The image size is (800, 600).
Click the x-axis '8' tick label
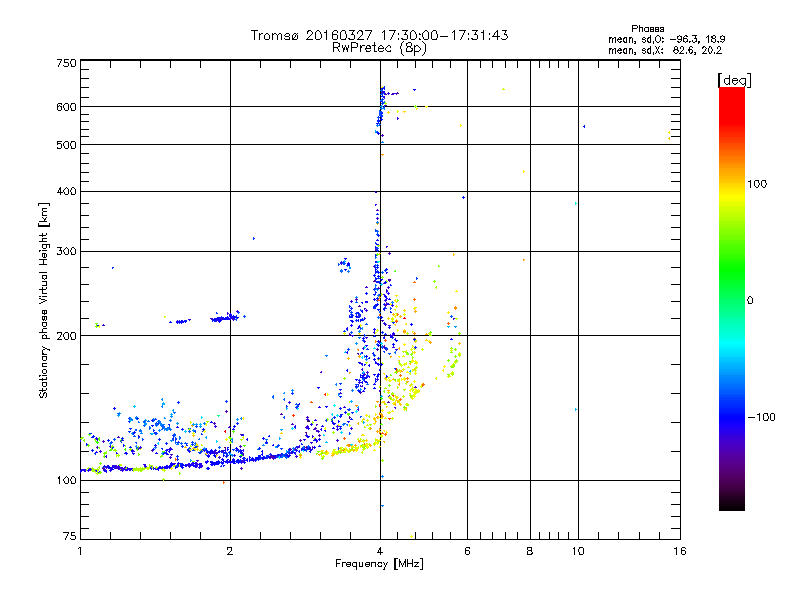coord(530,551)
